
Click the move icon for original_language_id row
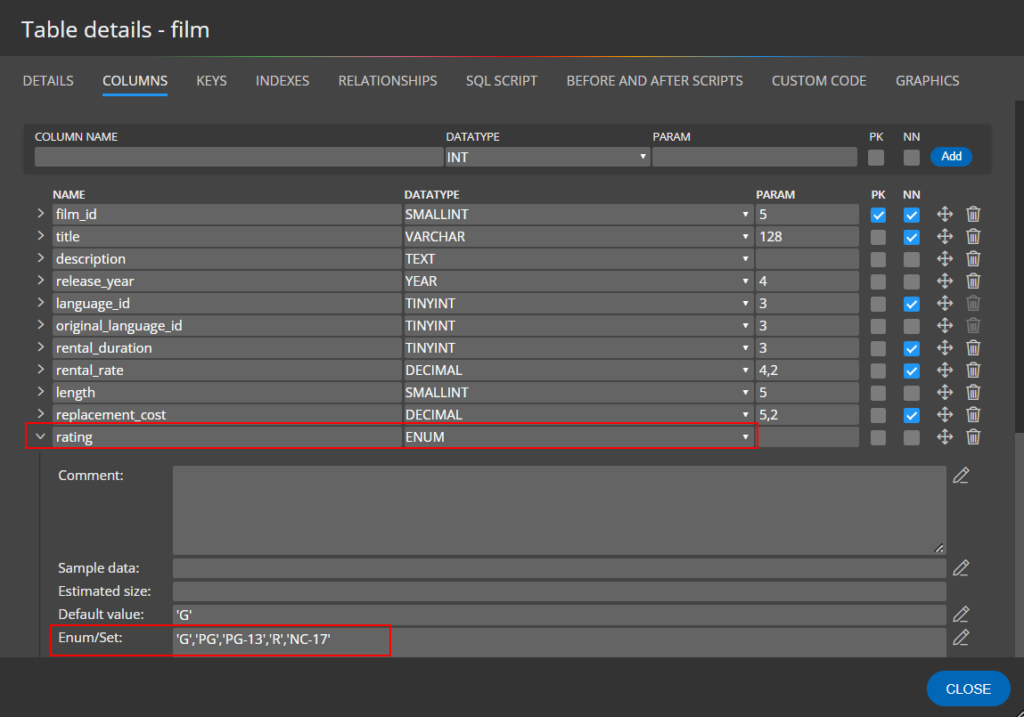tap(944, 325)
